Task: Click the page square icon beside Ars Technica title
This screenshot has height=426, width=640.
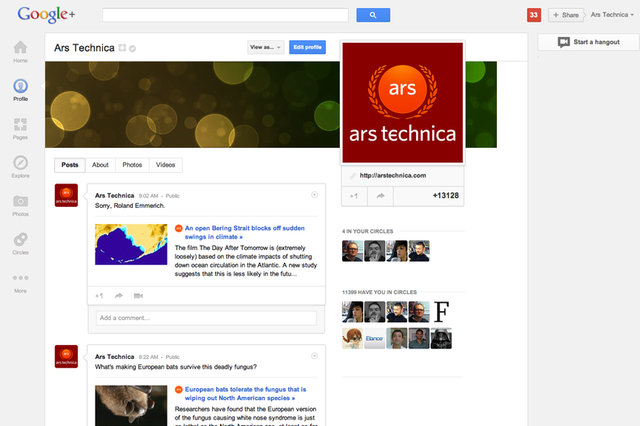Action: pos(122,48)
